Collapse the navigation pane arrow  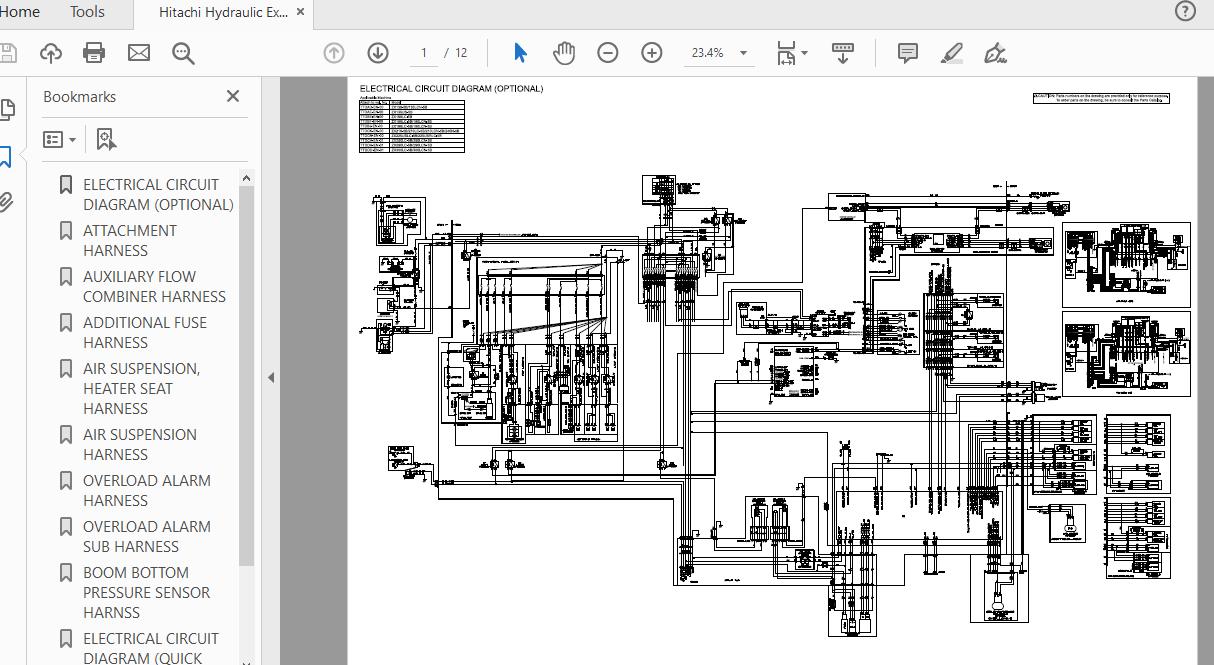[271, 378]
